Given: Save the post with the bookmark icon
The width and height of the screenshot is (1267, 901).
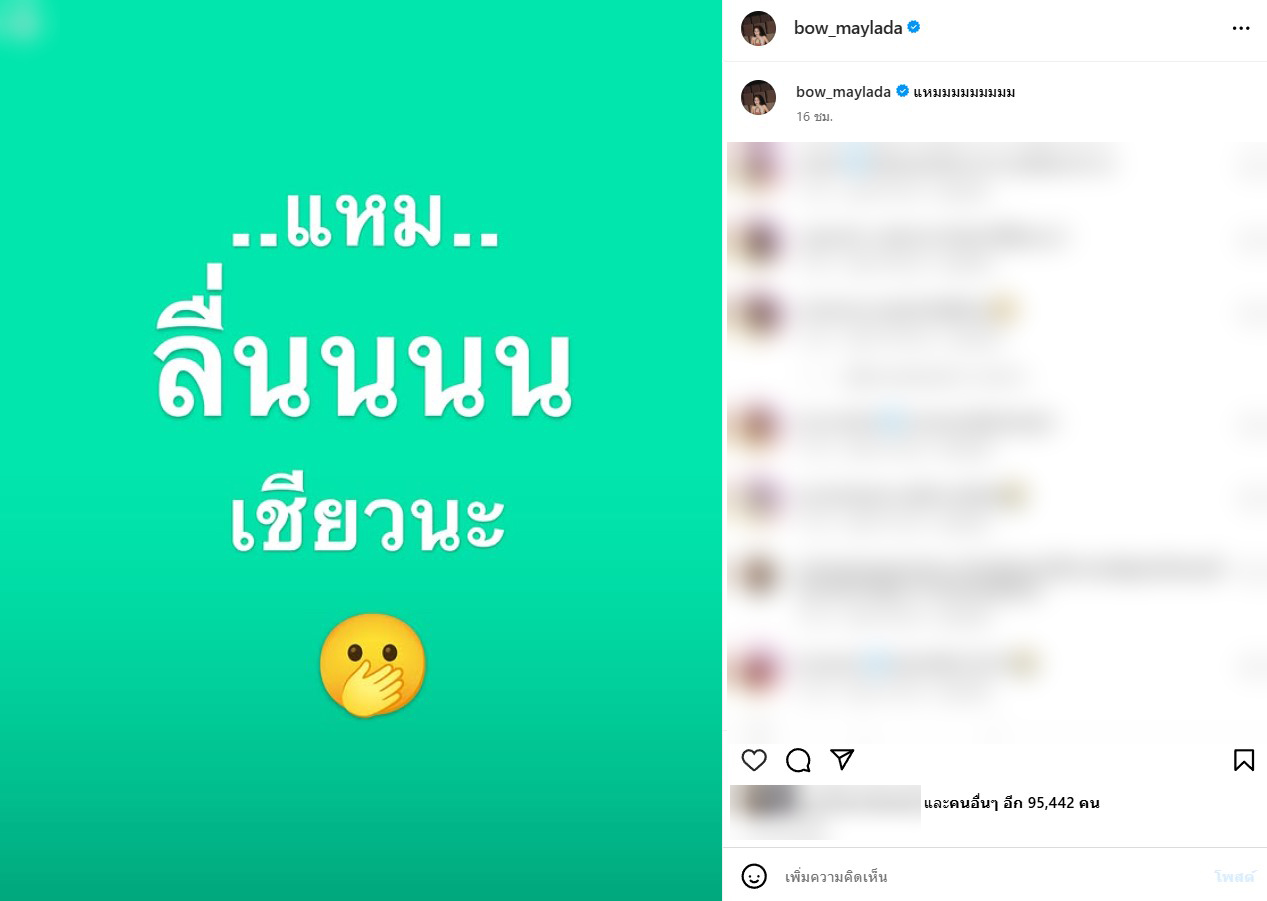Looking at the screenshot, I should tap(1244, 760).
